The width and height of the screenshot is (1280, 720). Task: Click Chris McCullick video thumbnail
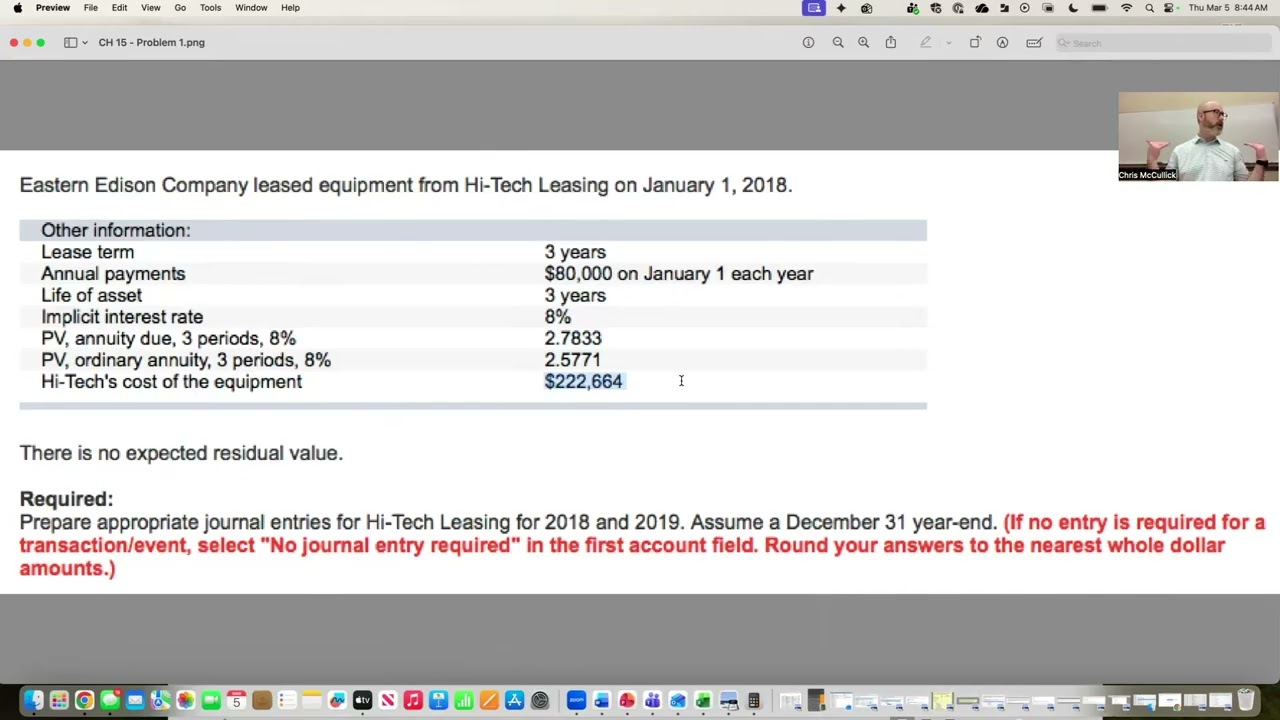1198,137
